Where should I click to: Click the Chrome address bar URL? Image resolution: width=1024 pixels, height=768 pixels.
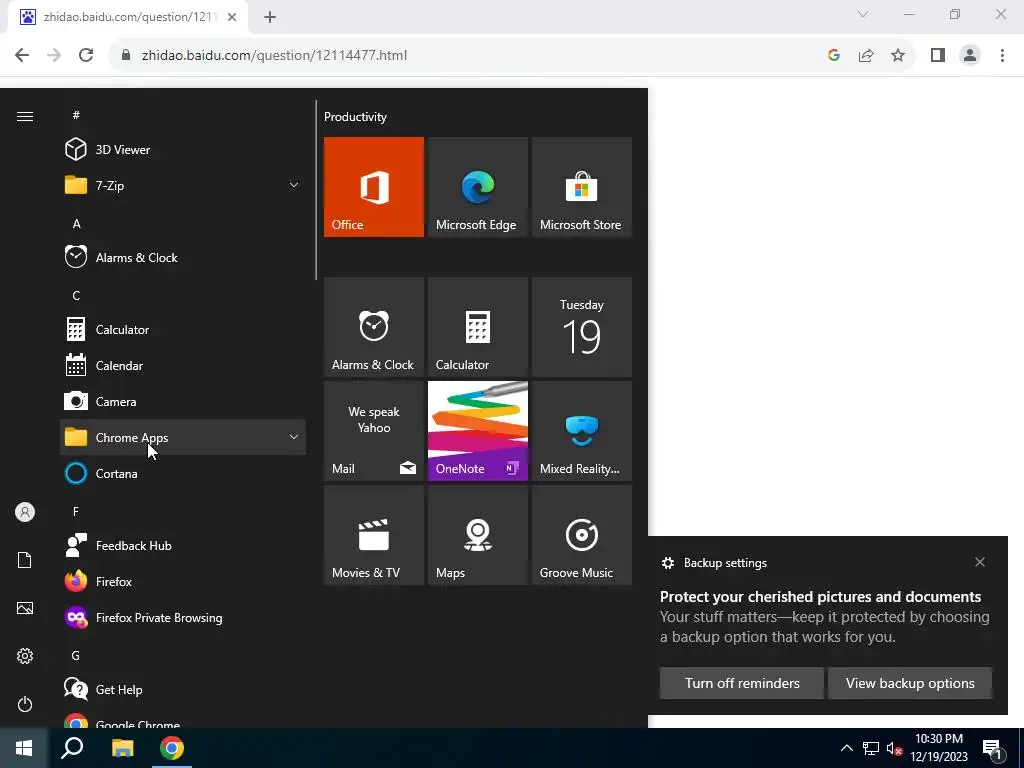point(274,55)
